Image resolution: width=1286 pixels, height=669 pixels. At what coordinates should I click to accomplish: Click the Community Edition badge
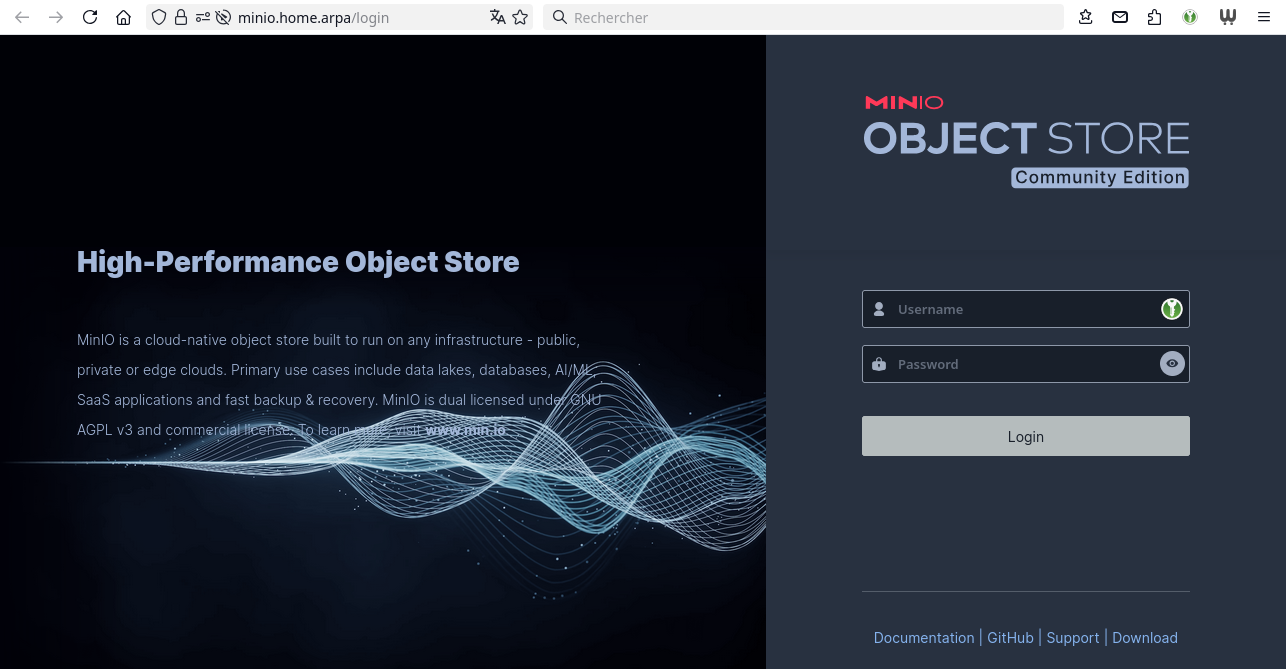coord(1100,177)
